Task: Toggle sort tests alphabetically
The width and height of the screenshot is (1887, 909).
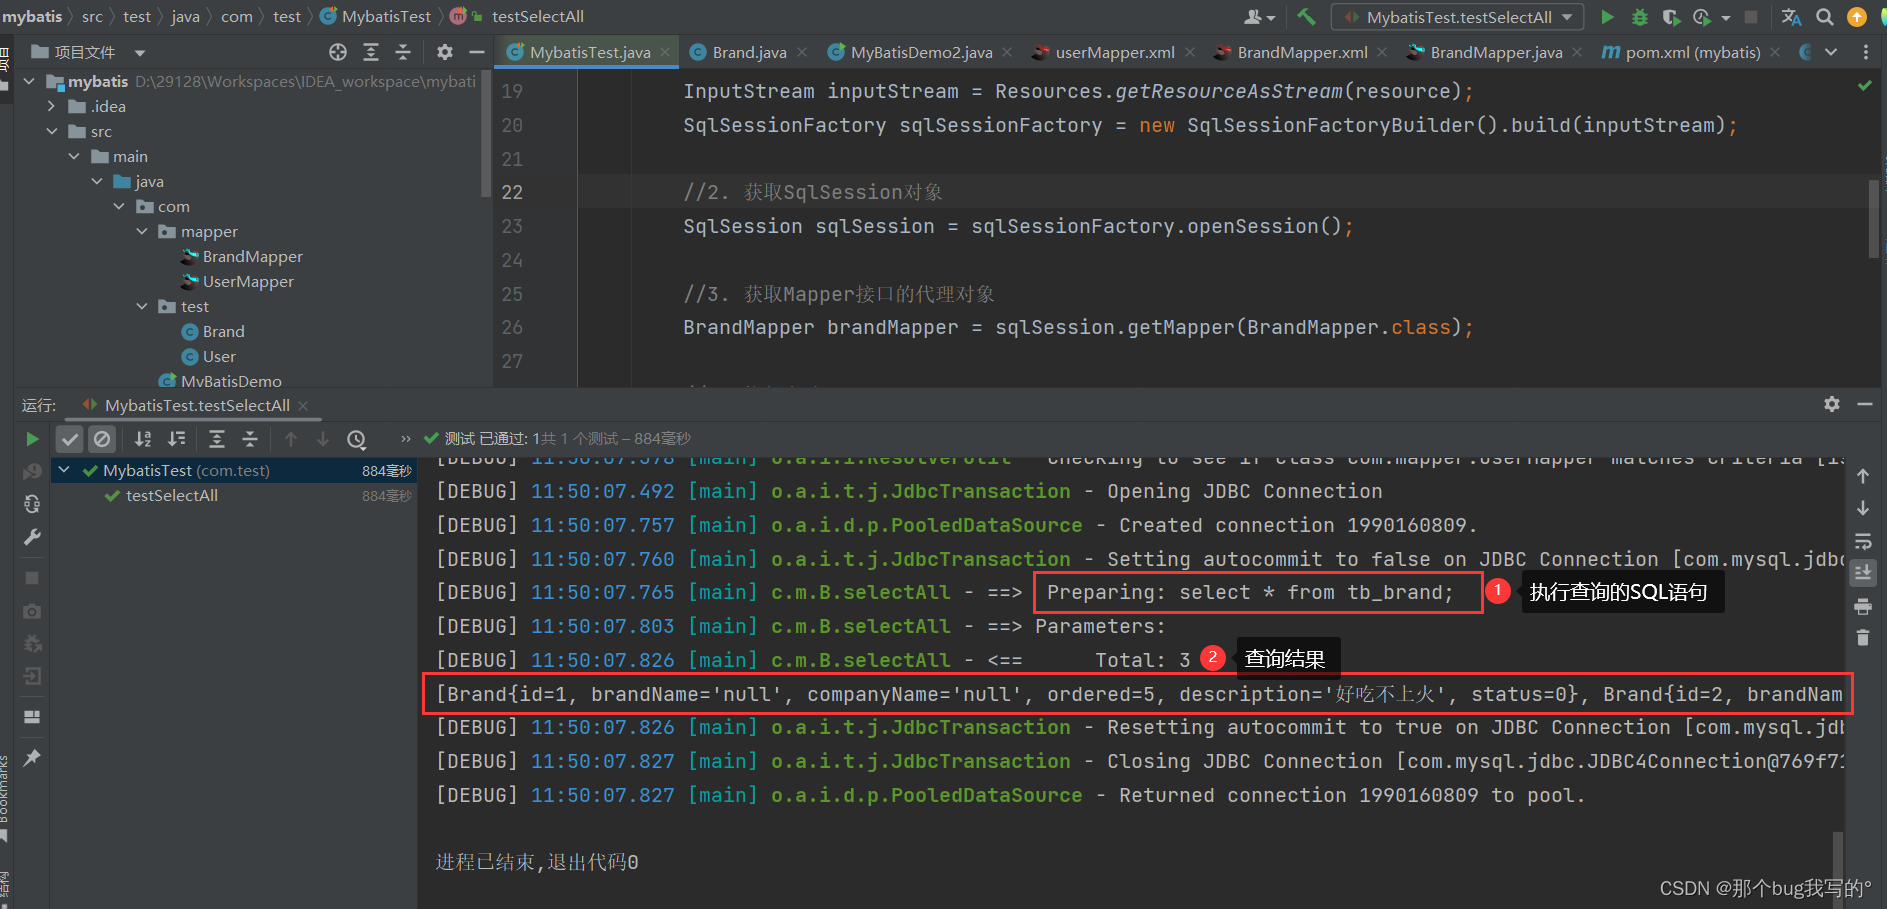Action: pos(143,439)
